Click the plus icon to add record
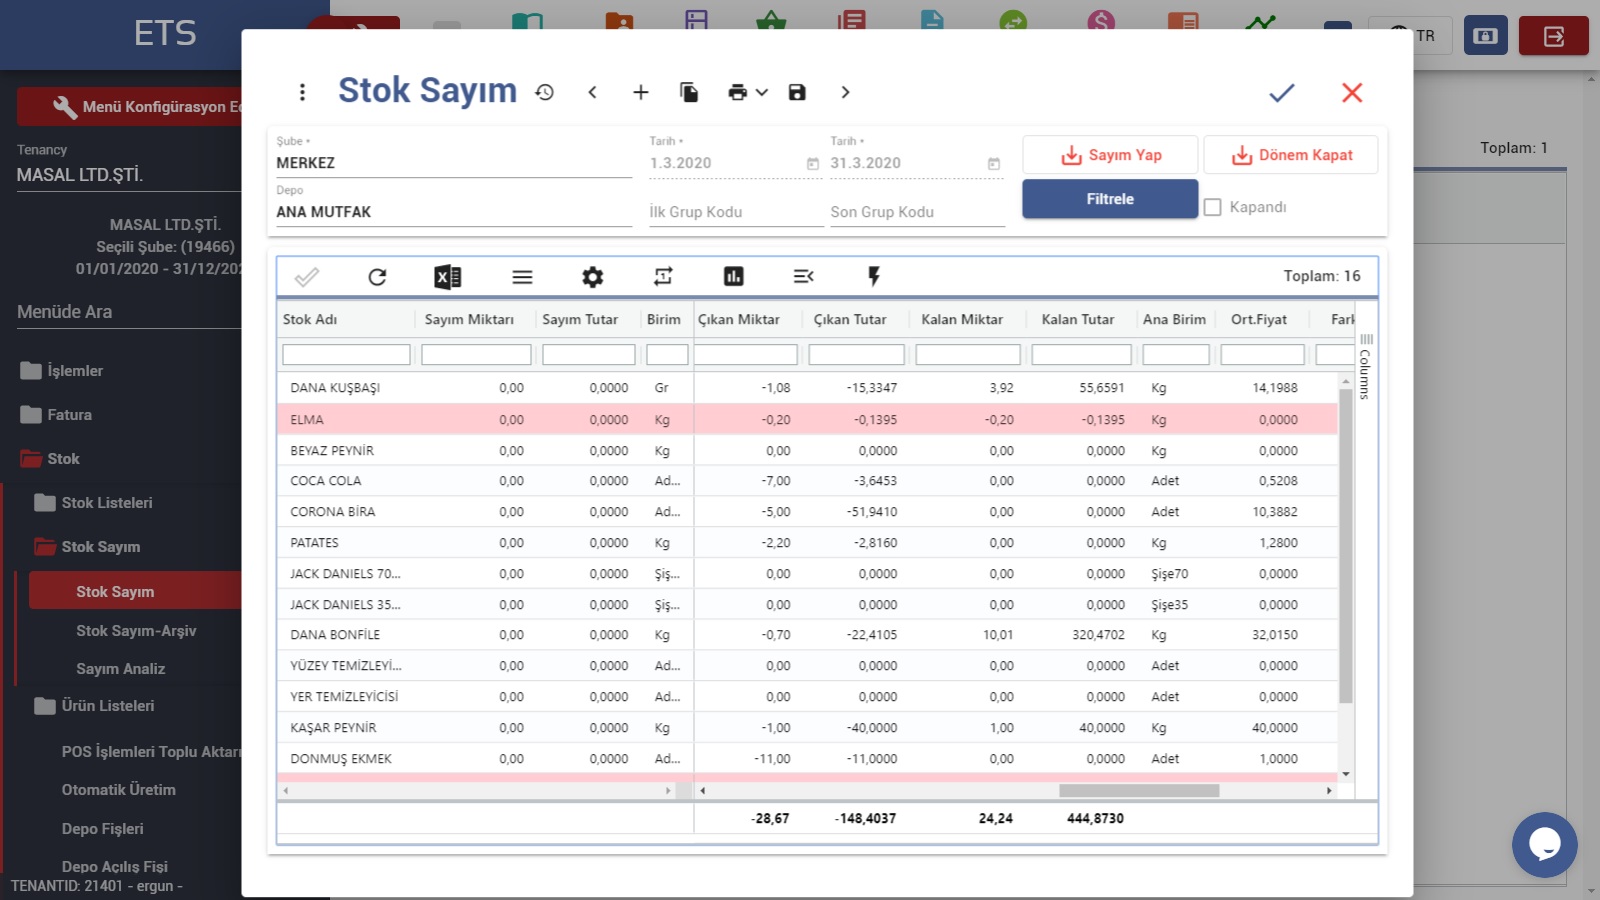This screenshot has height=900, width=1600. pyautogui.click(x=641, y=93)
